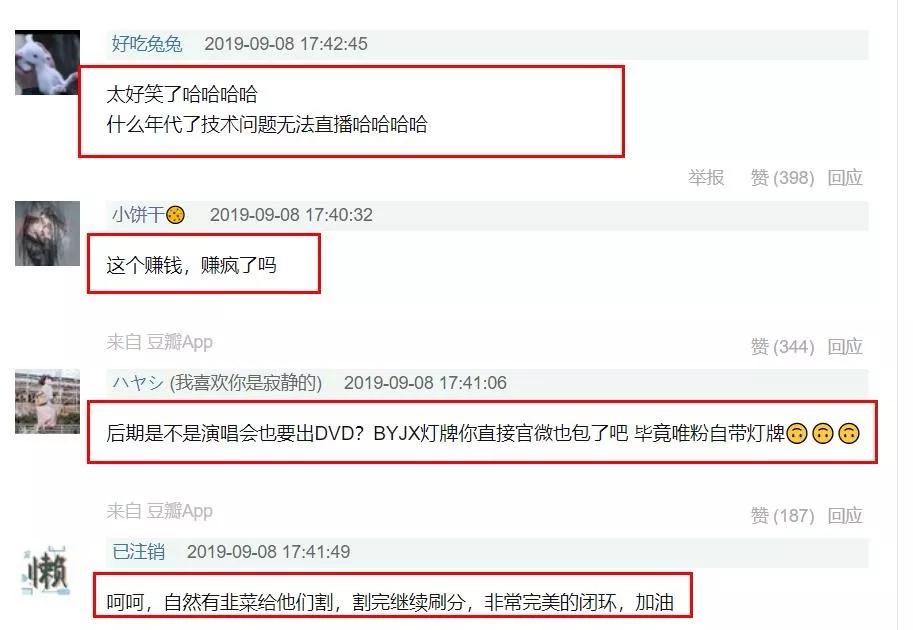The image size is (913, 630).
Task: Click last upside-down smiley emoji
Action: pos(849,434)
